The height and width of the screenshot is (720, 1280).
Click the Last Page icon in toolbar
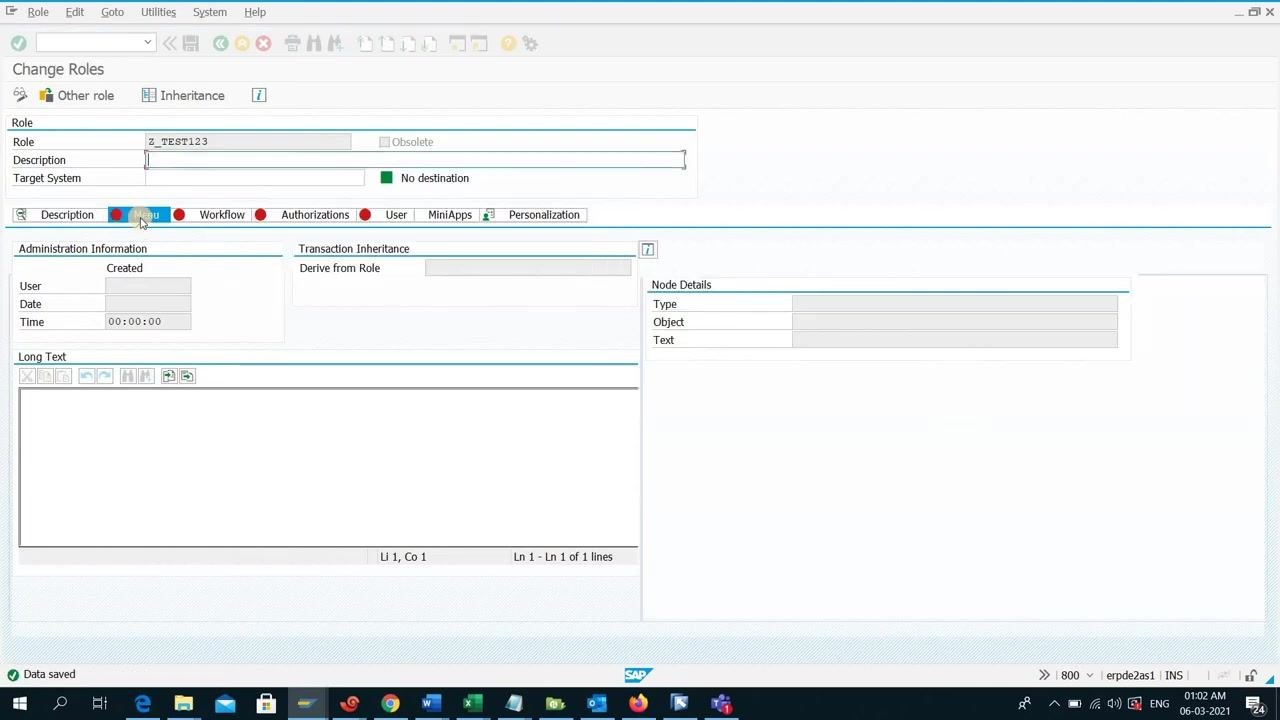(x=429, y=43)
